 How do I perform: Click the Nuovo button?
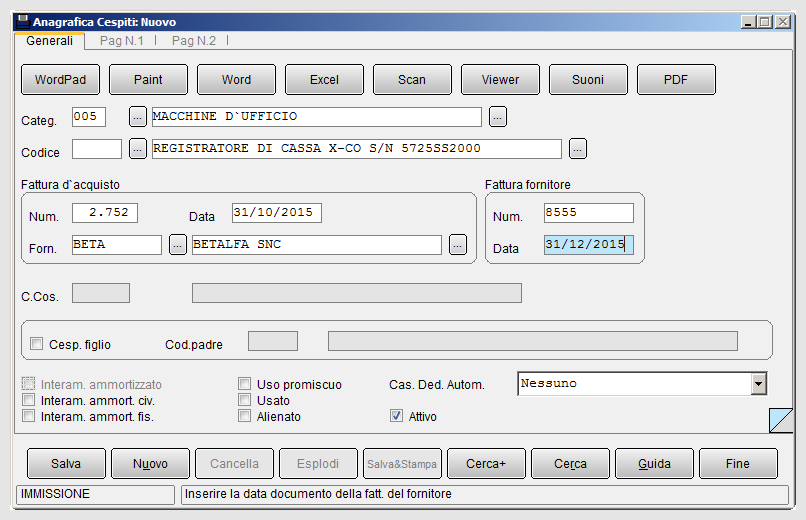[151, 463]
